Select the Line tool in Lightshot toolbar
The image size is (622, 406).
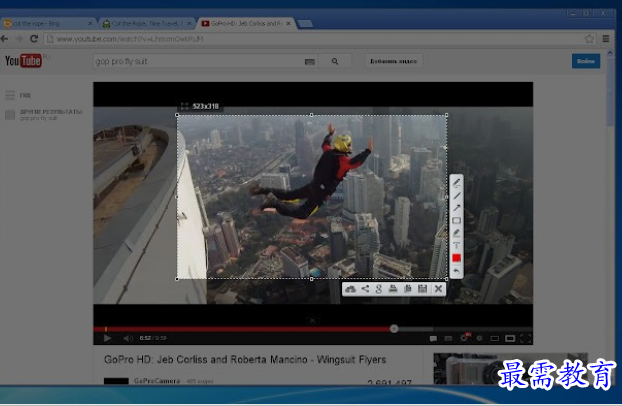tap(457, 196)
